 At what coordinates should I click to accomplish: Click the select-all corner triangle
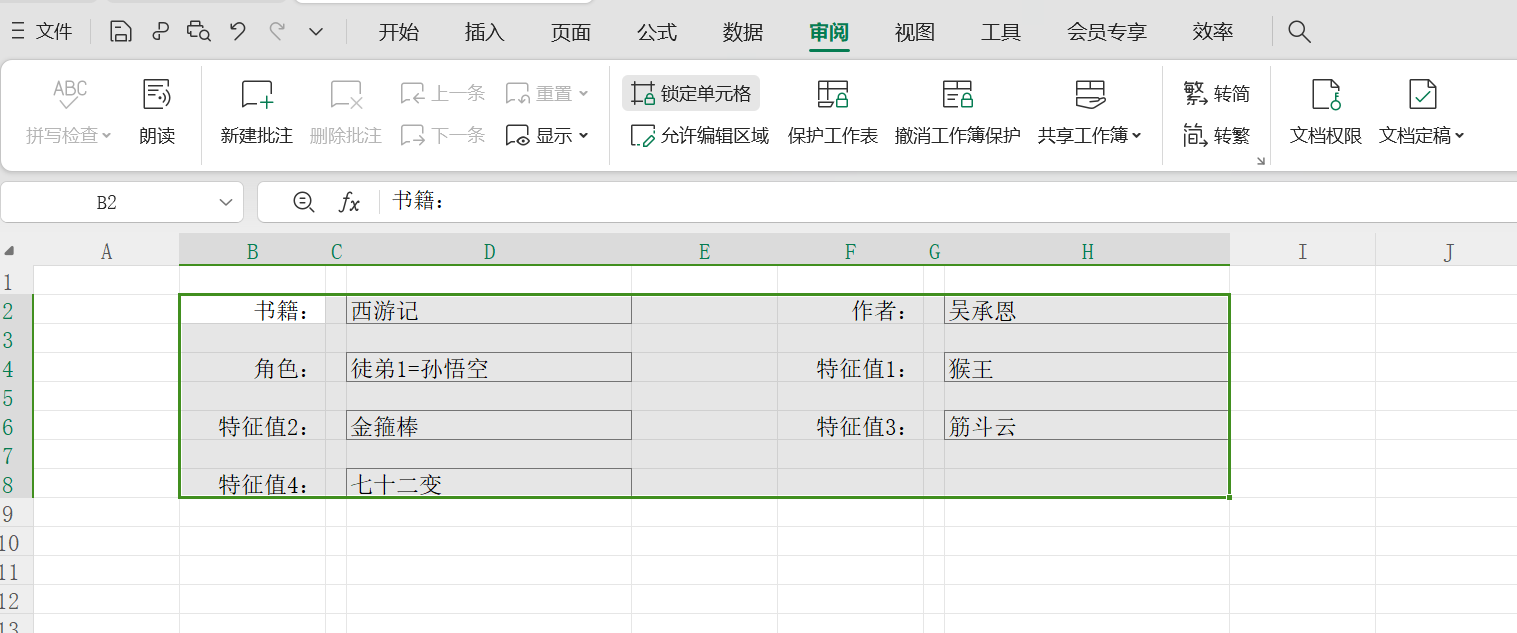point(10,251)
